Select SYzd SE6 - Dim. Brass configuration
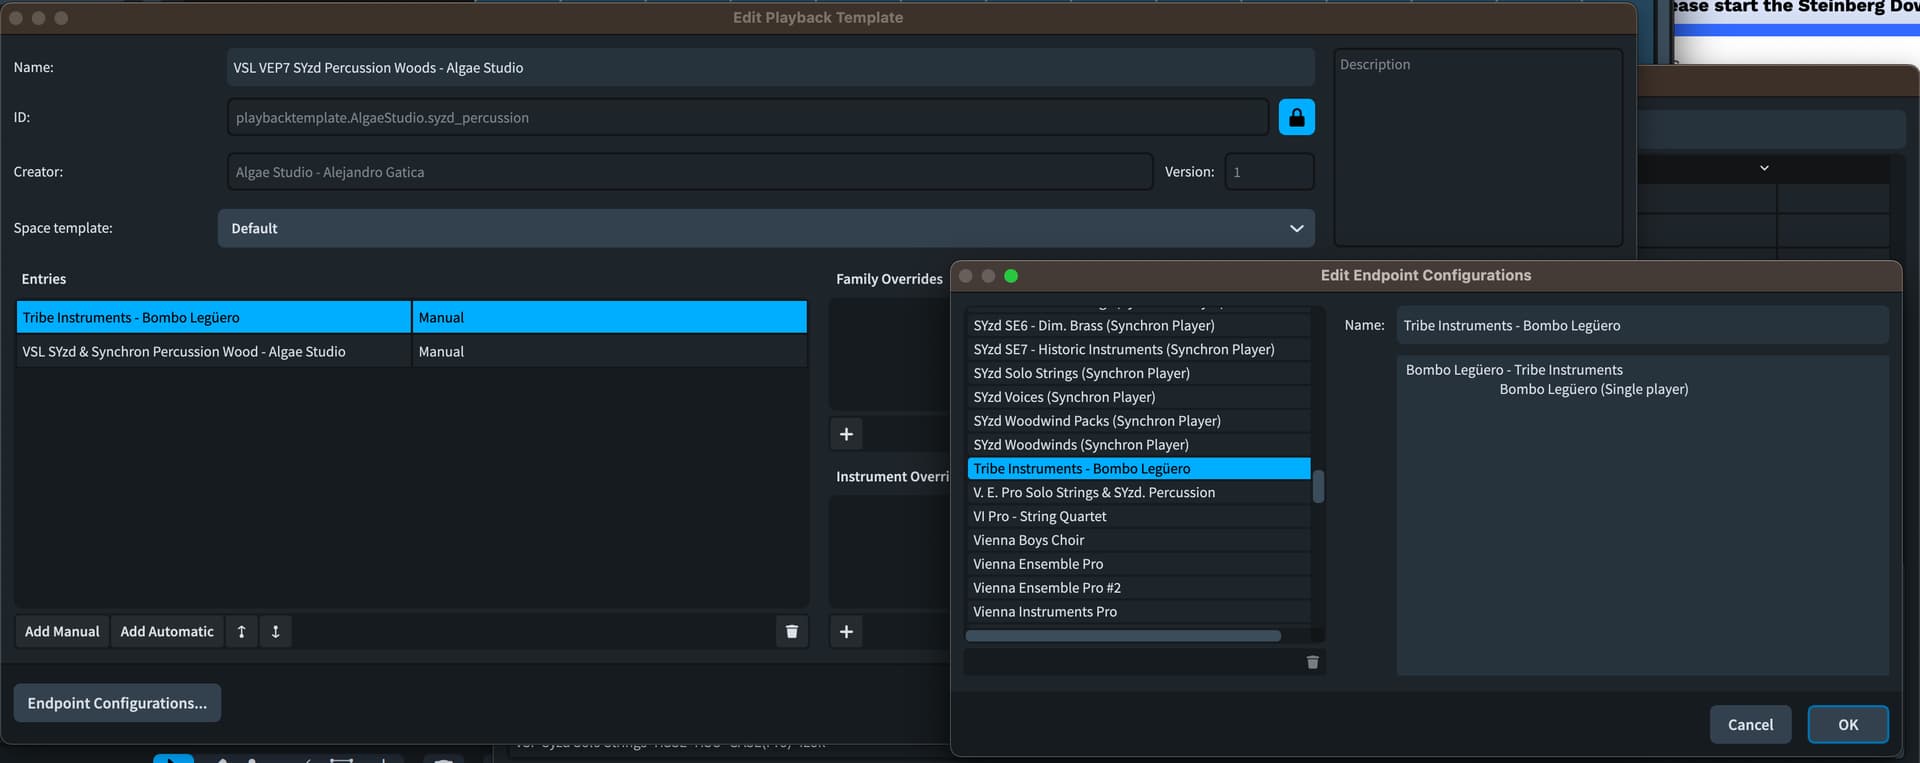The image size is (1920, 763). [x=1139, y=325]
